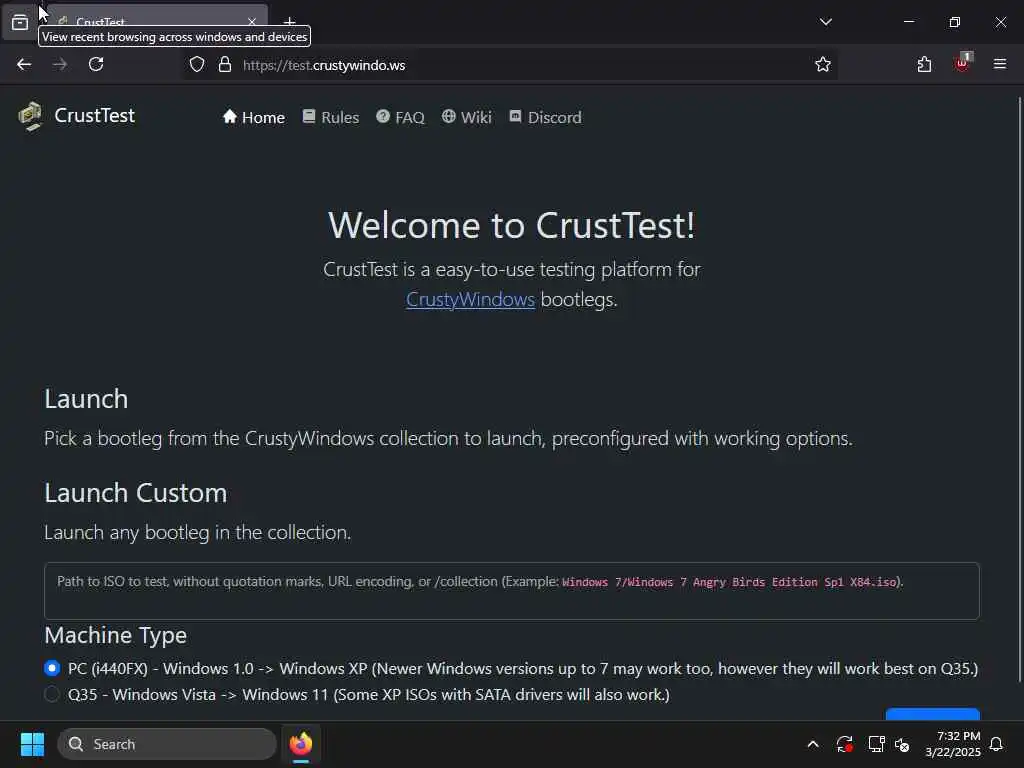Click the page vertical scrollbar
Screen dimensions: 1024x768
1019,389
